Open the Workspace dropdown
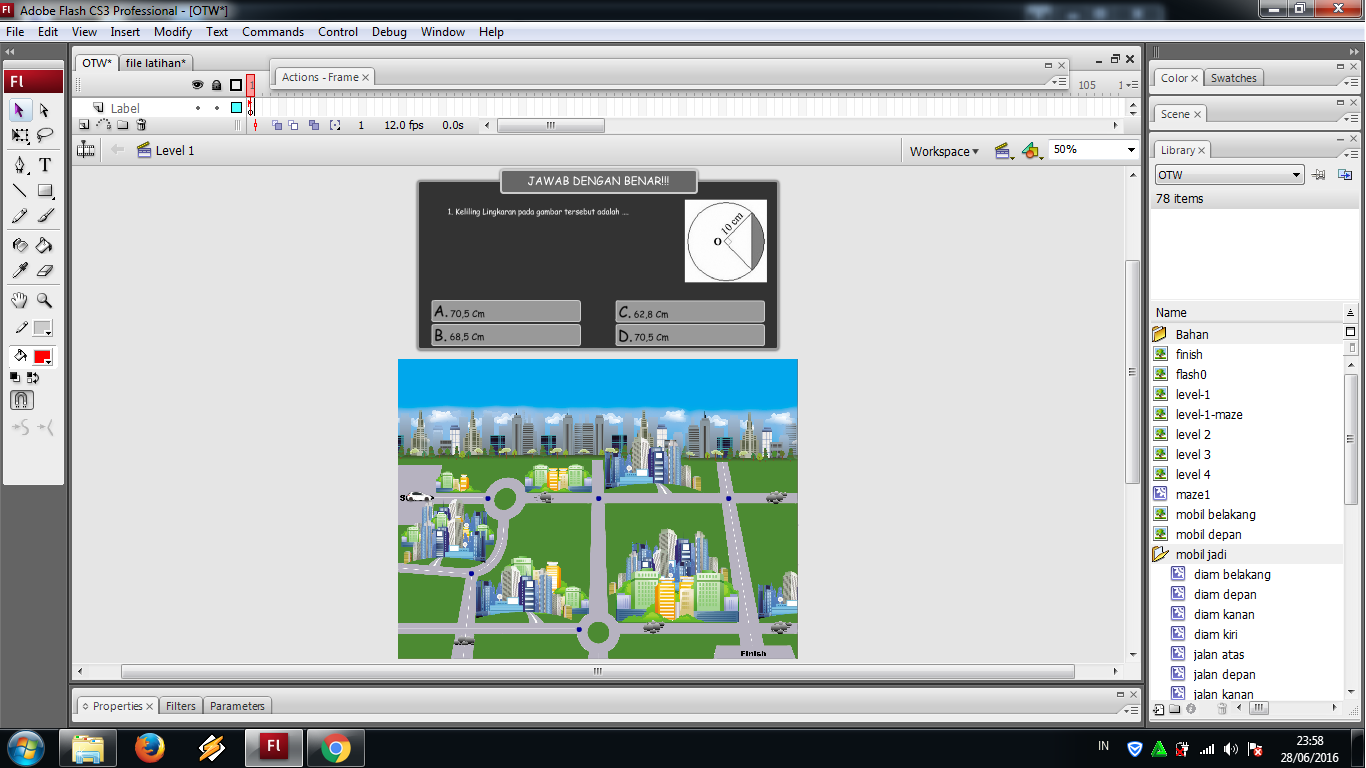Screen dimensions: 1366x768 click(x=944, y=151)
